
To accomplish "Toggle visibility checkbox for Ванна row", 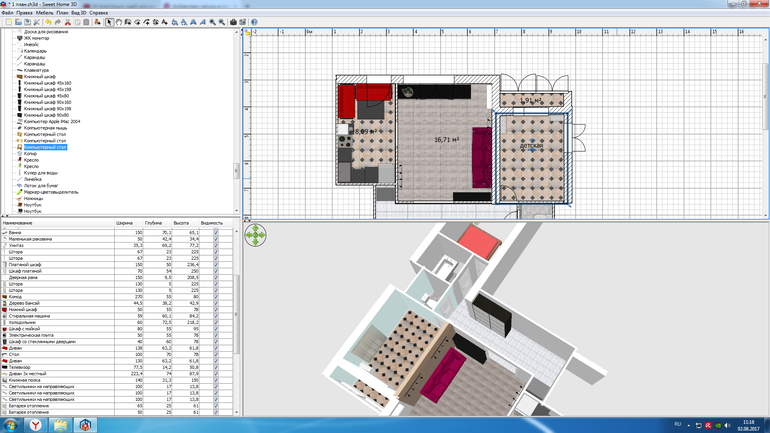I will click(215, 232).
